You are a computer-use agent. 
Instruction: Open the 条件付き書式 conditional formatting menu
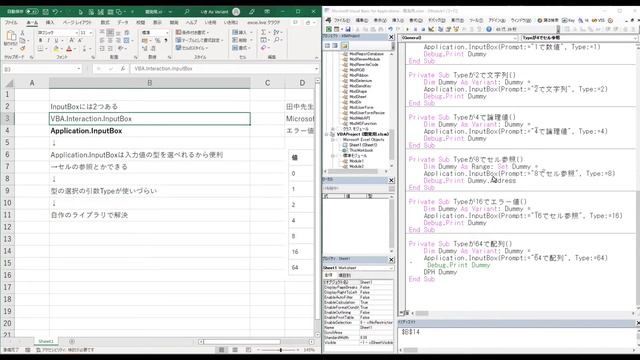pyautogui.click(x=193, y=32)
